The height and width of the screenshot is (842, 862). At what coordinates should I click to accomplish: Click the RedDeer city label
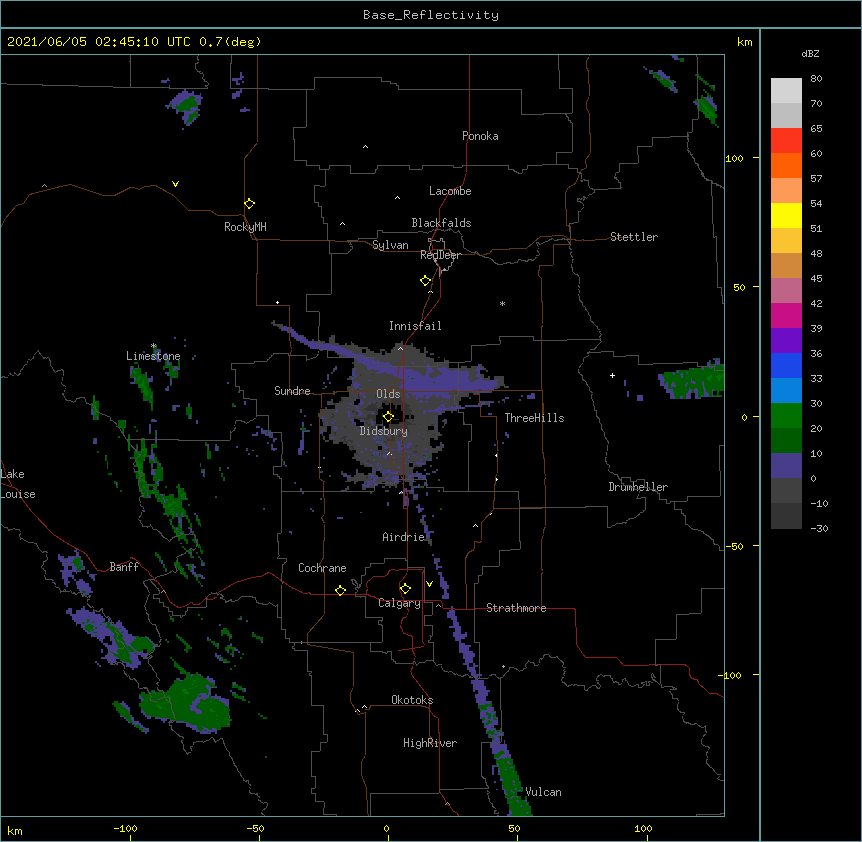[x=440, y=255]
